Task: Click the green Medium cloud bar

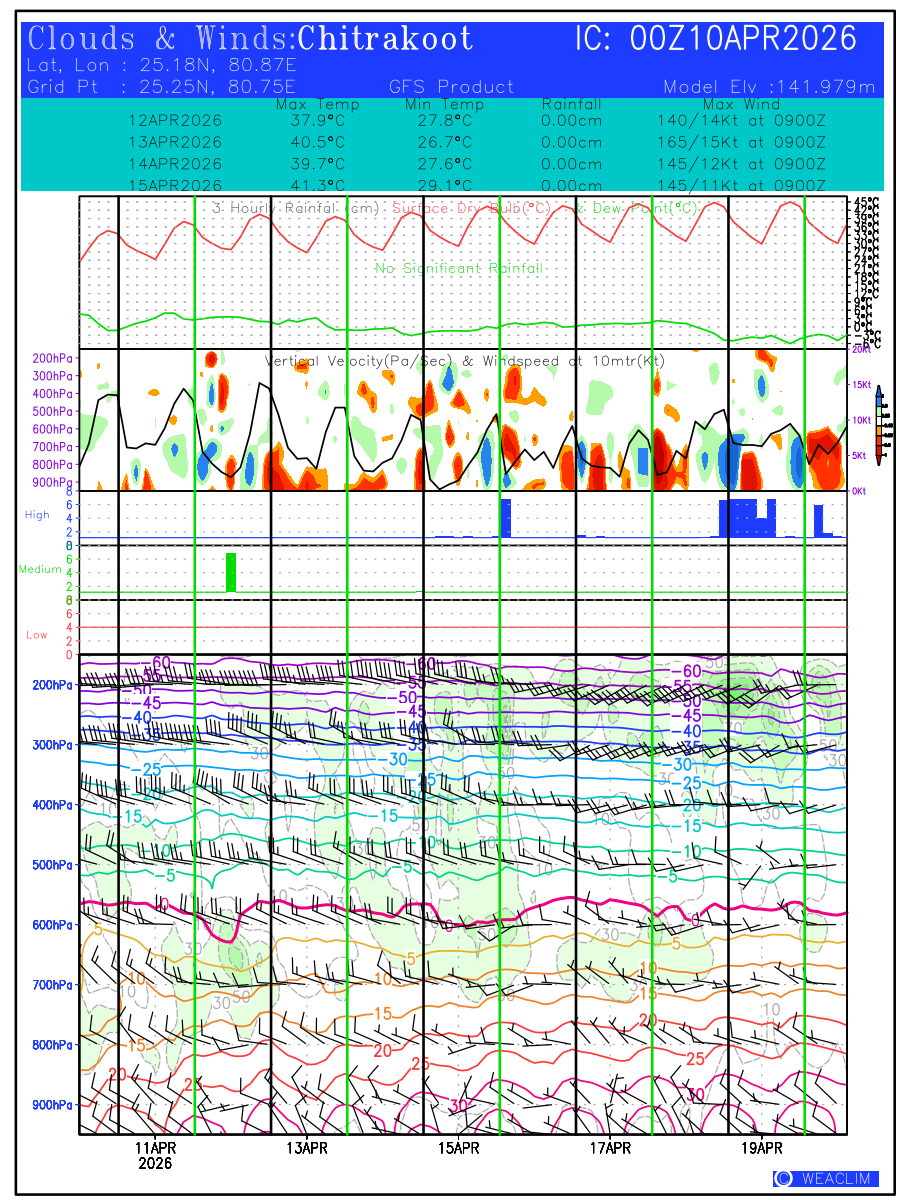Action: [x=231, y=572]
